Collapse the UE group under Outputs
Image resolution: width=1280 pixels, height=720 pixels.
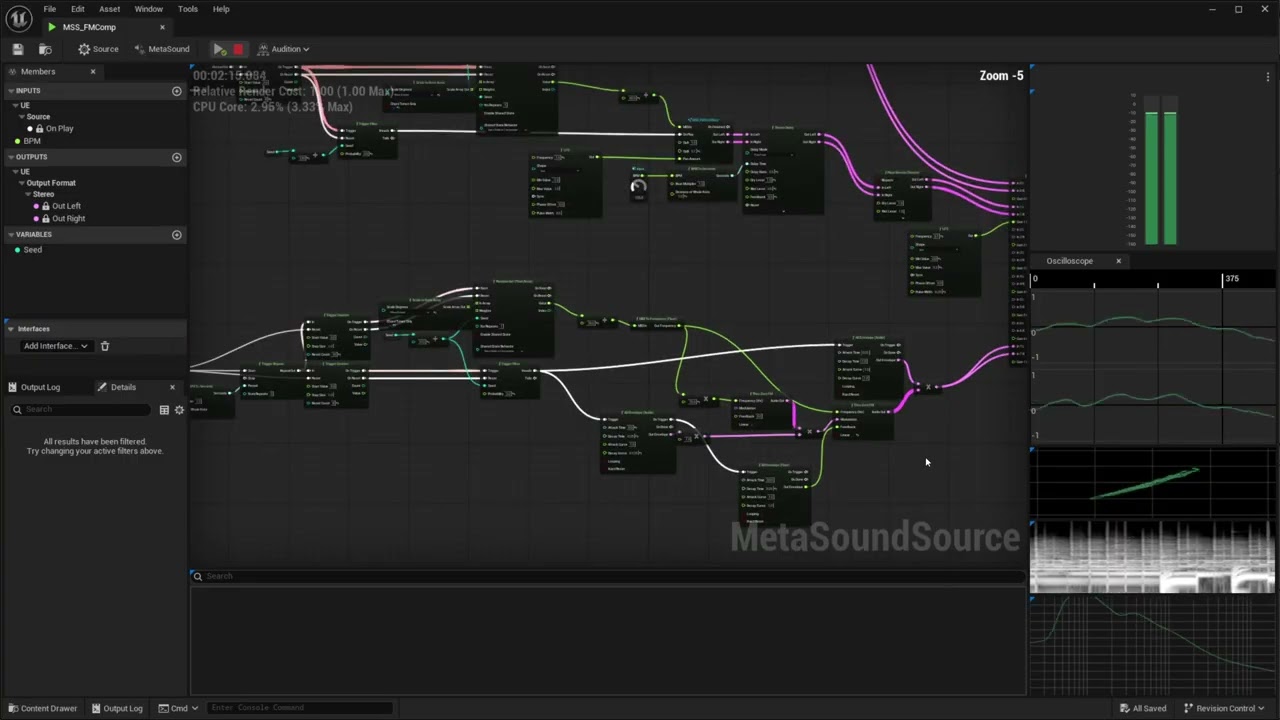click(15, 171)
